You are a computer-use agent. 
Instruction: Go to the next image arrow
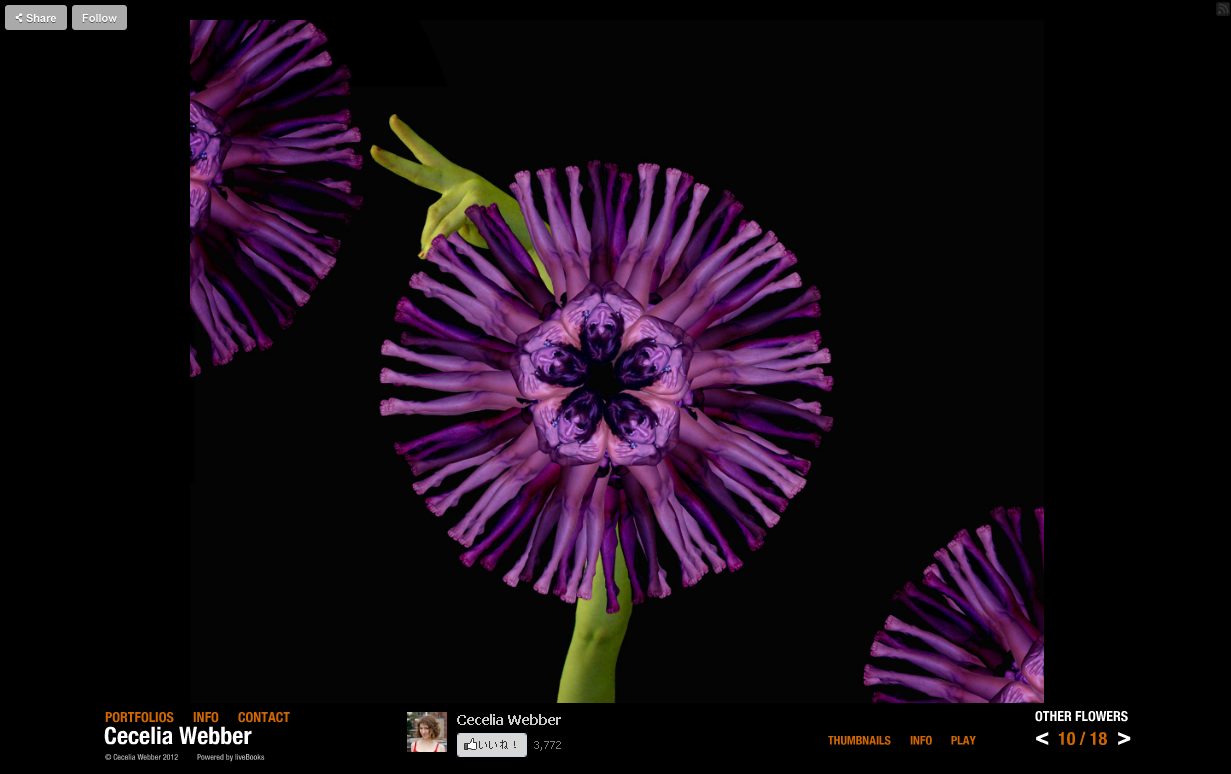[x=1124, y=739]
